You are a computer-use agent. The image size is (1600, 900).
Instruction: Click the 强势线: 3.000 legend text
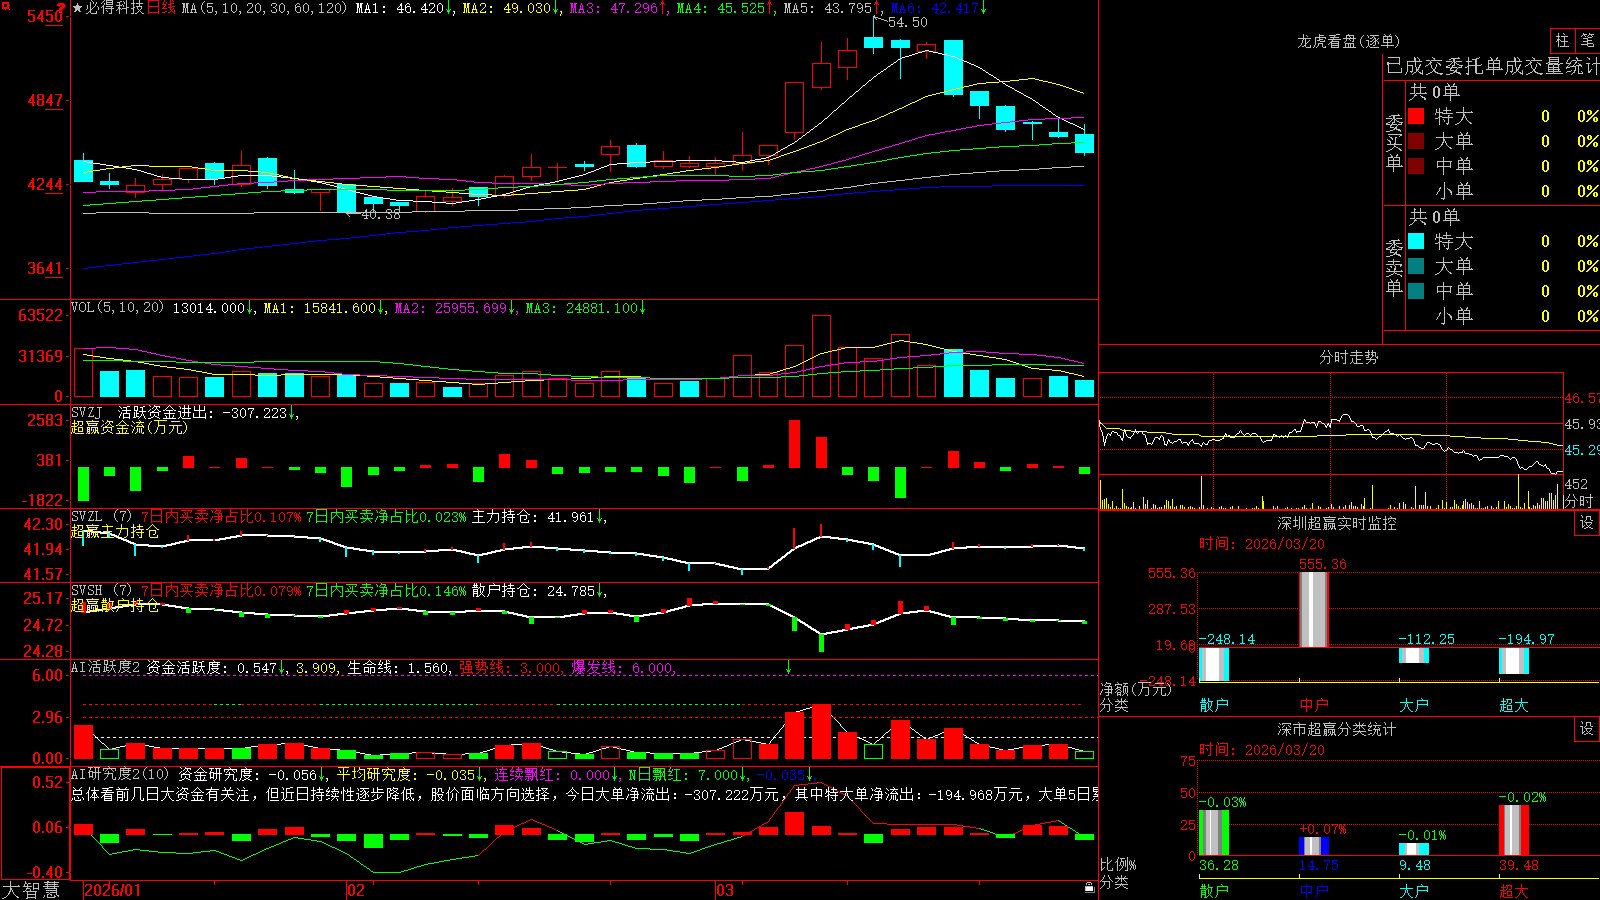pyautogui.click(x=510, y=667)
